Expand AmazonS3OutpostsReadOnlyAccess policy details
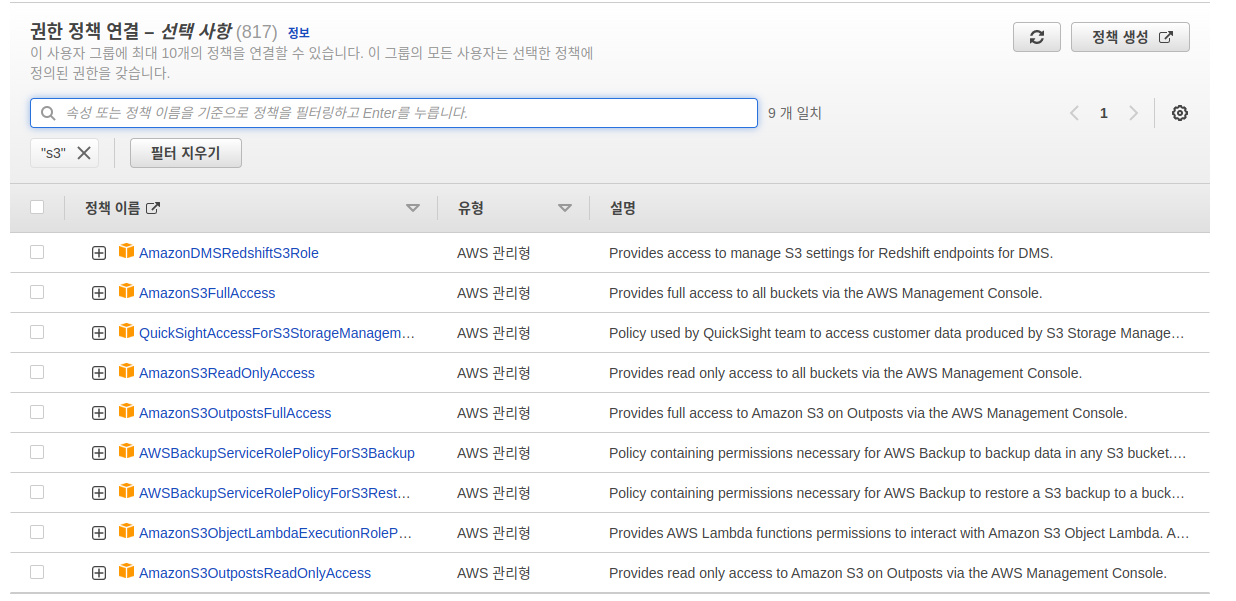1236x601 pixels. click(99, 573)
